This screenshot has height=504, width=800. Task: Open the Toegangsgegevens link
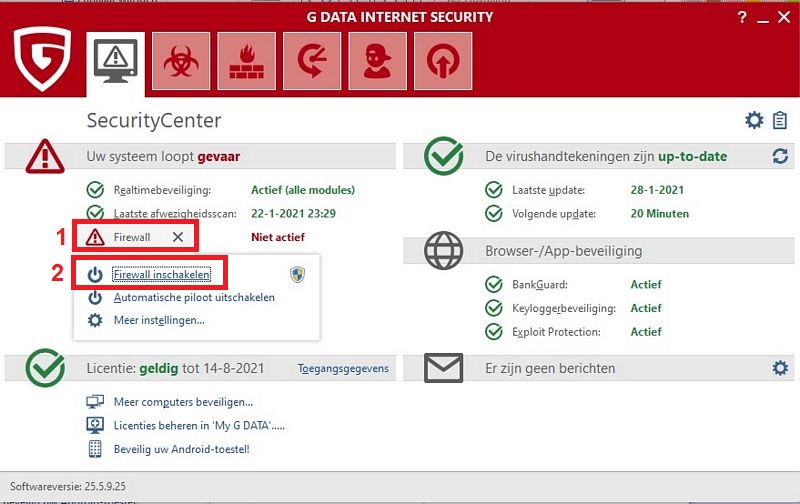tap(343, 368)
